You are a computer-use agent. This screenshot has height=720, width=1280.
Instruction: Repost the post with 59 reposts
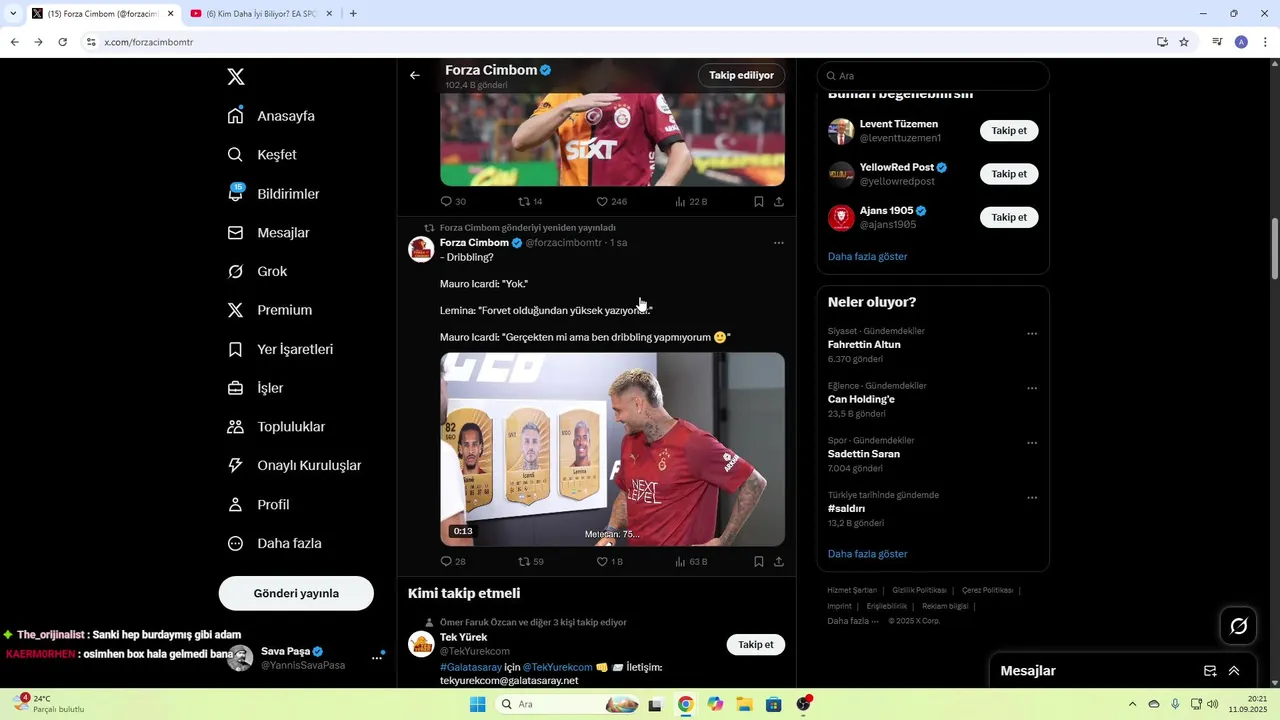coord(530,562)
